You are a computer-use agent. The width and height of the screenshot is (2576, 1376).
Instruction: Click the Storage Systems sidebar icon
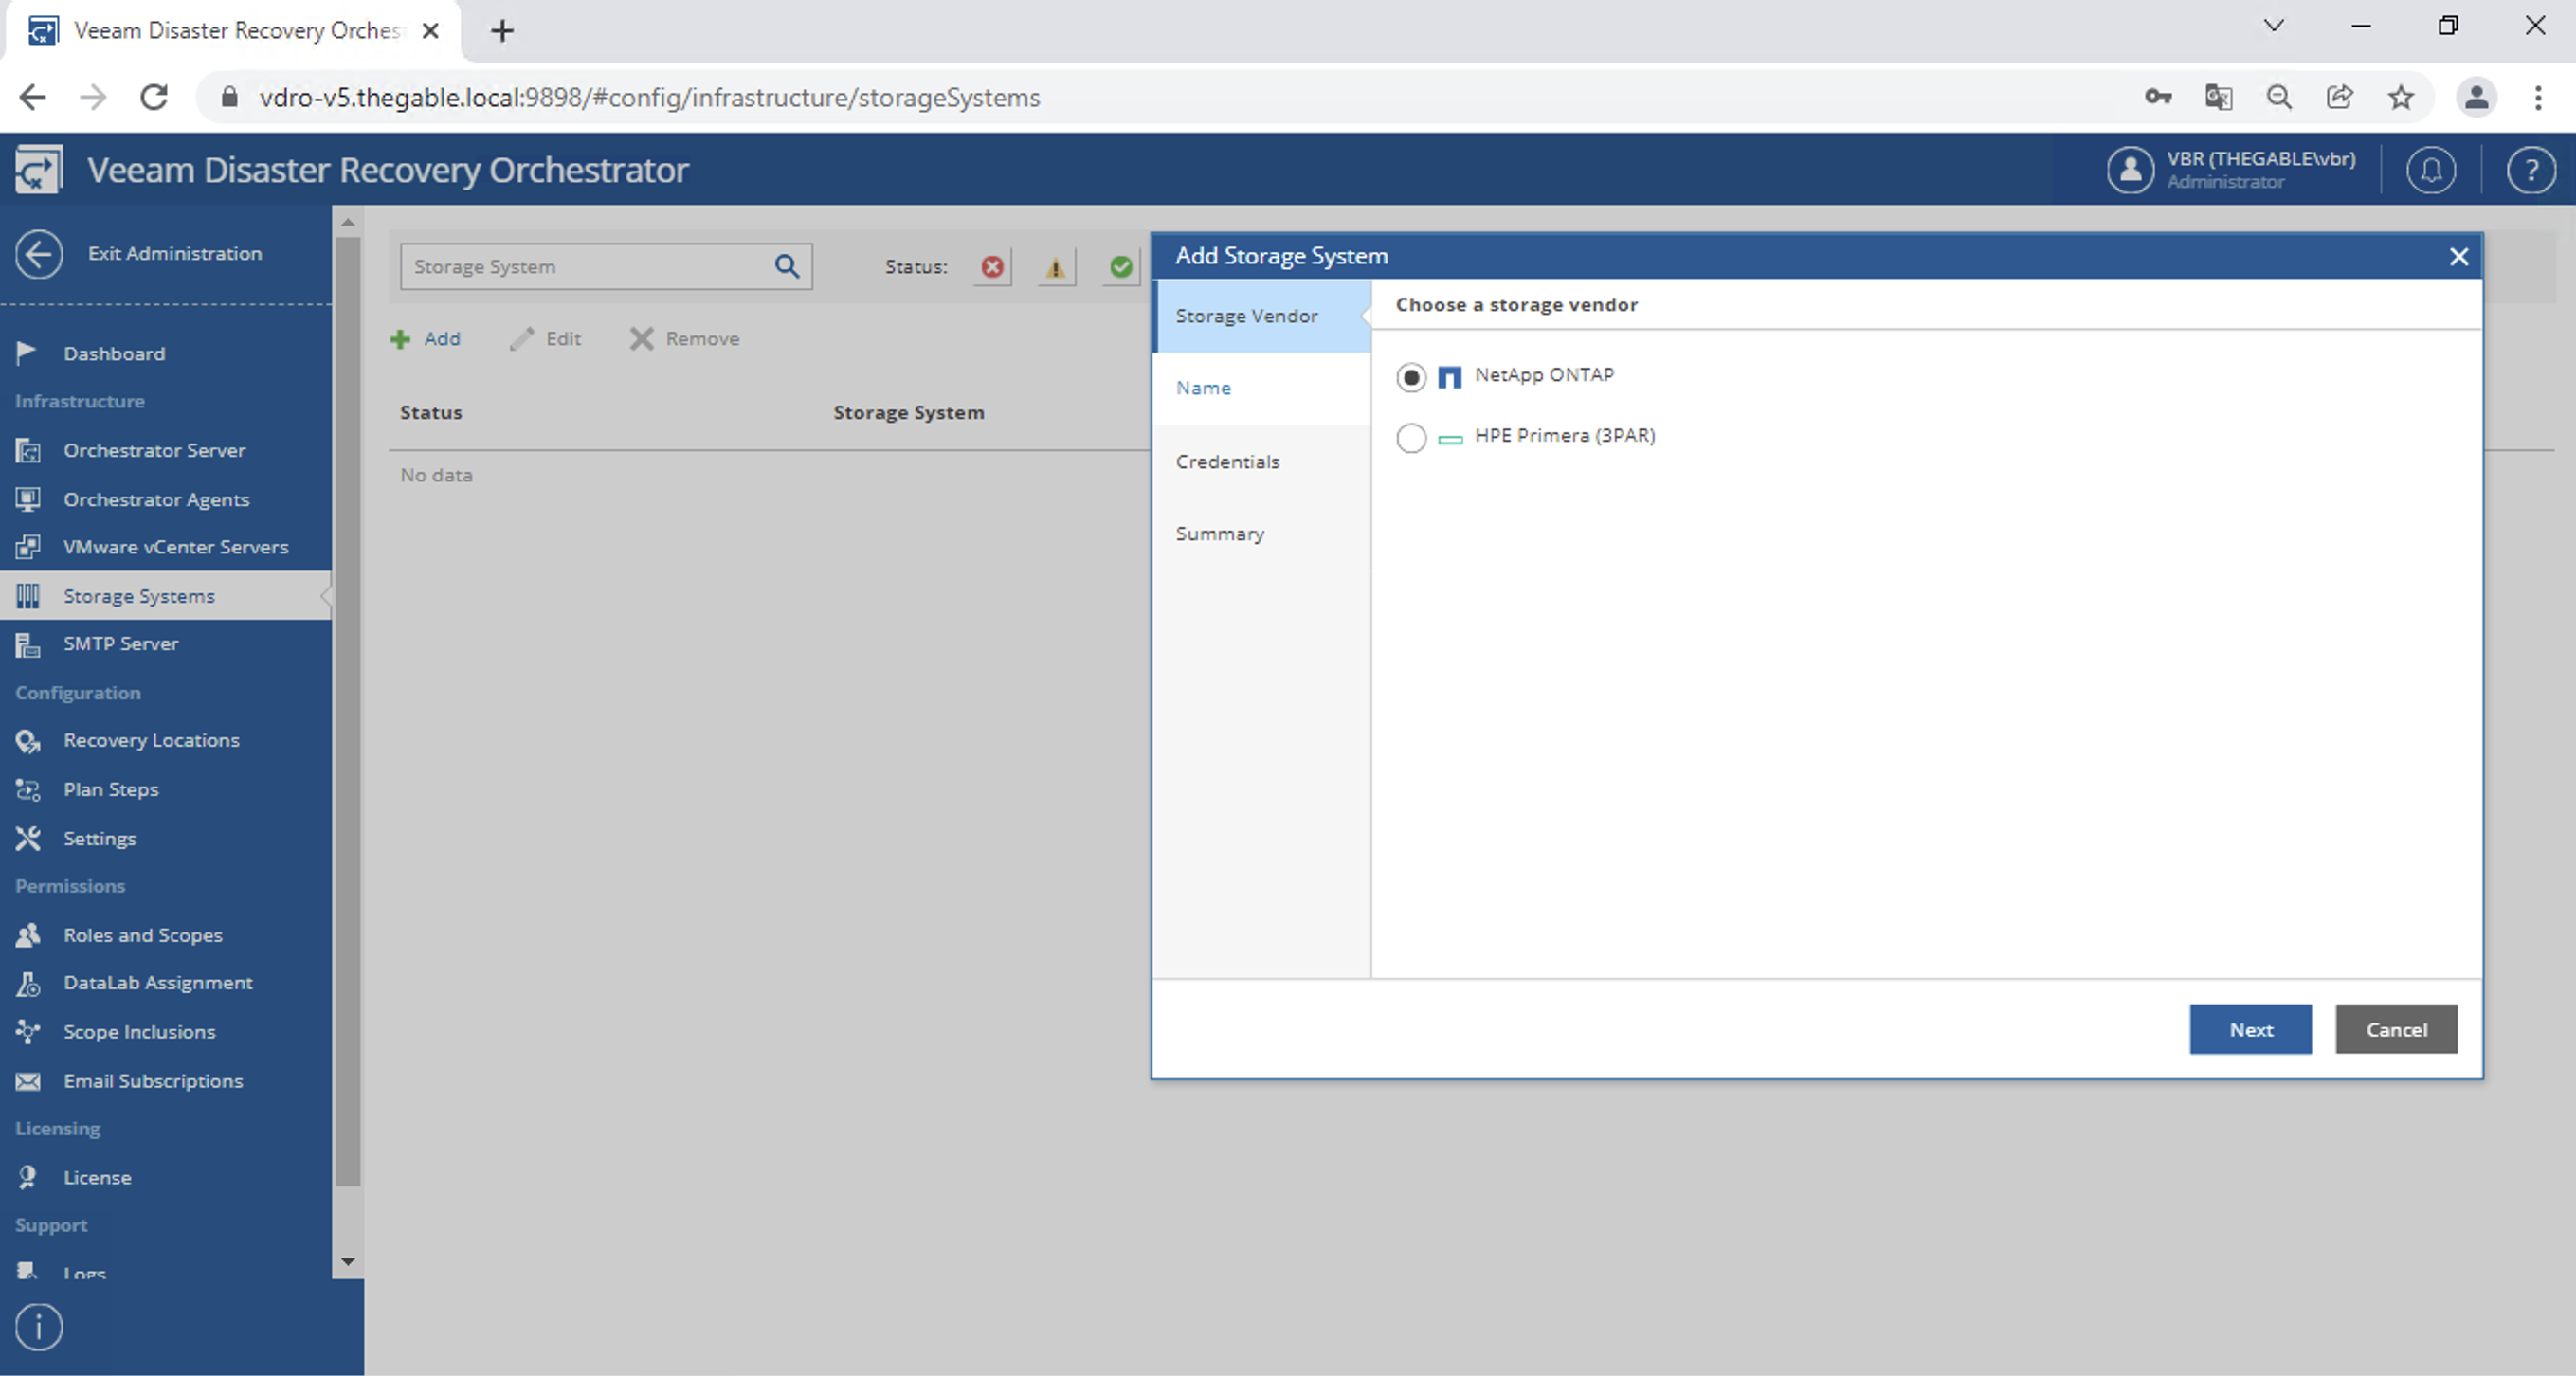[x=28, y=596]
